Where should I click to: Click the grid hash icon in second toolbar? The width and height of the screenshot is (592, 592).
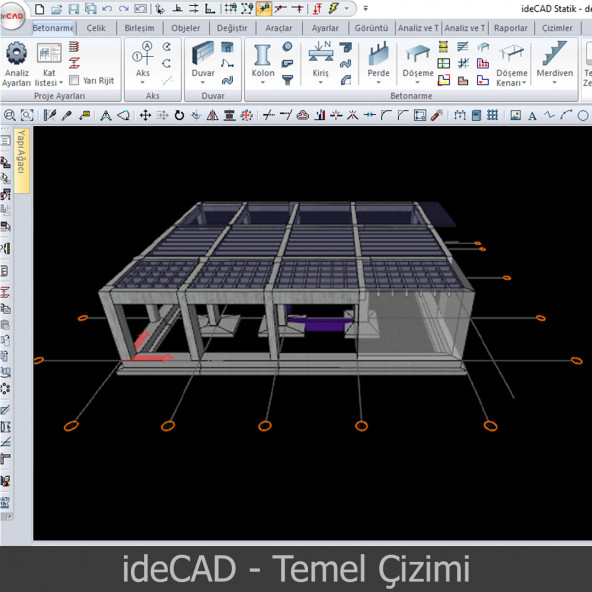[492, 115]
